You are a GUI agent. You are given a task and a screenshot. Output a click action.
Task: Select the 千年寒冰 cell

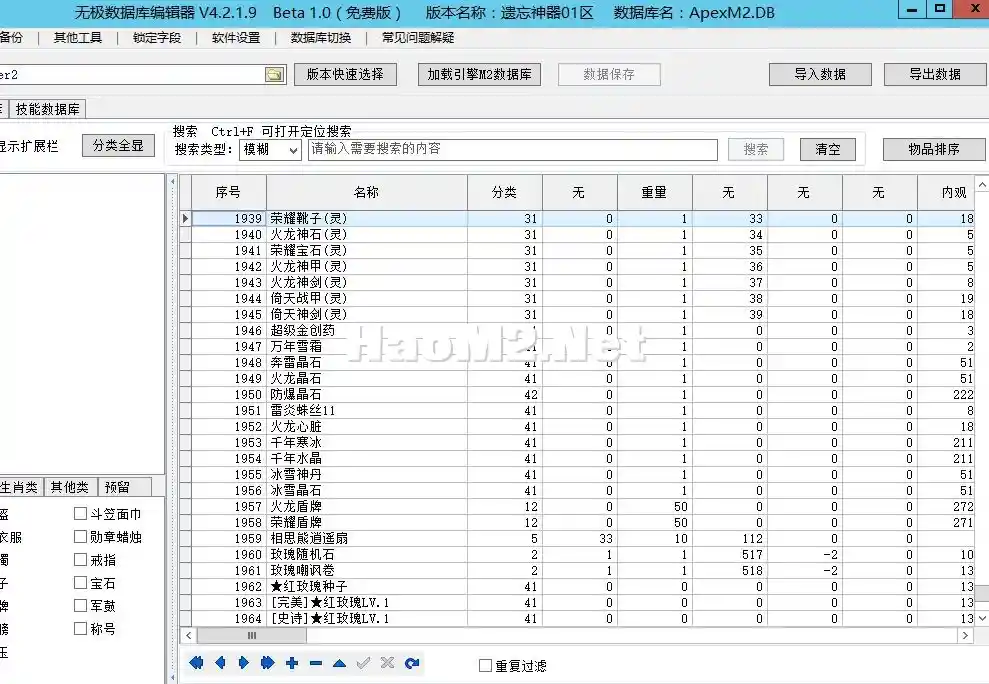click(367, 442)
